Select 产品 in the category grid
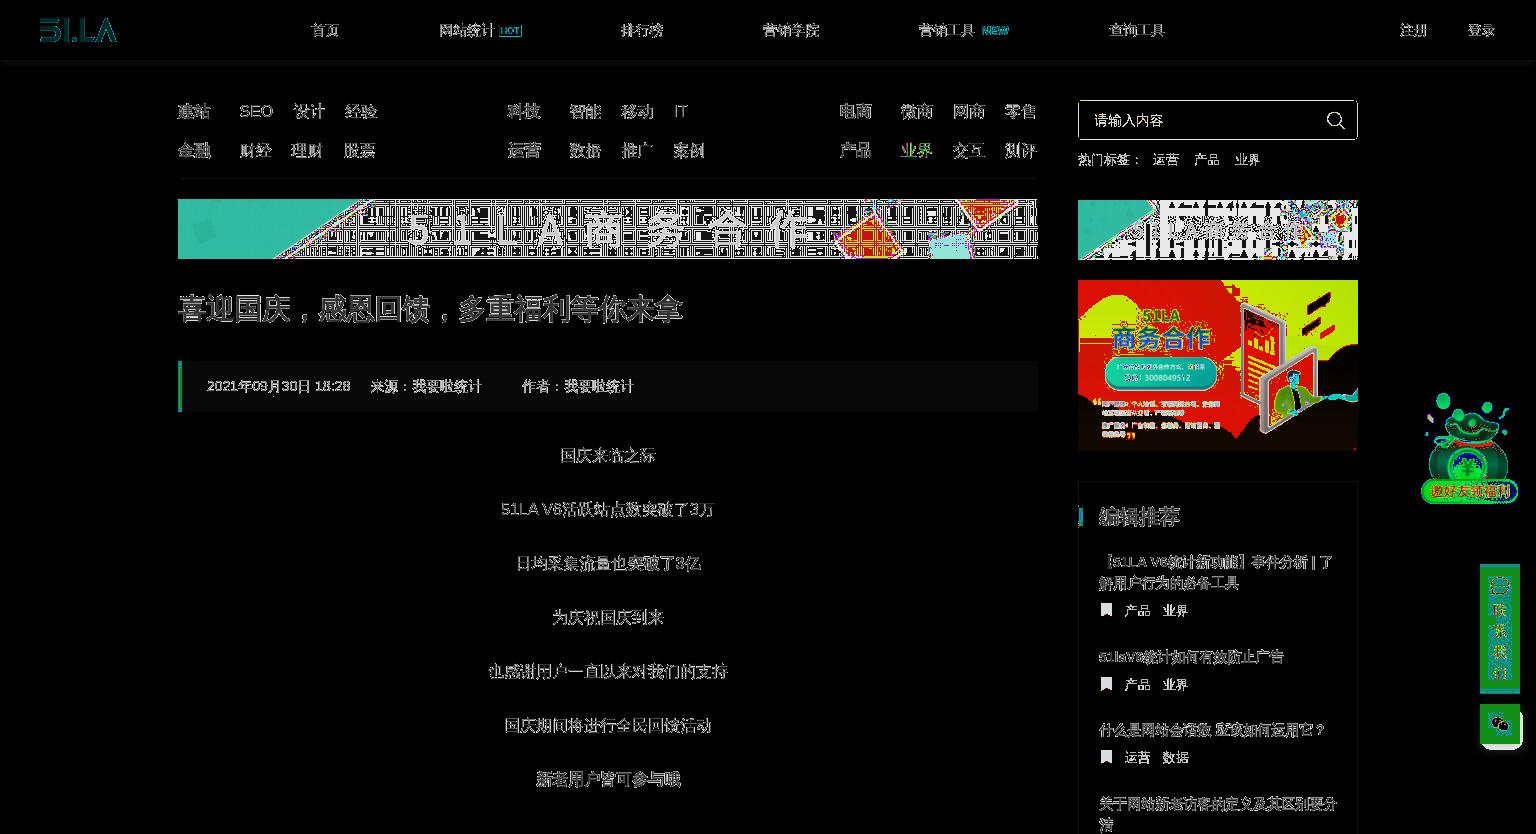The width and height of the screenshot is (1536, 834). pyautogui.click(x=856, y=150)
